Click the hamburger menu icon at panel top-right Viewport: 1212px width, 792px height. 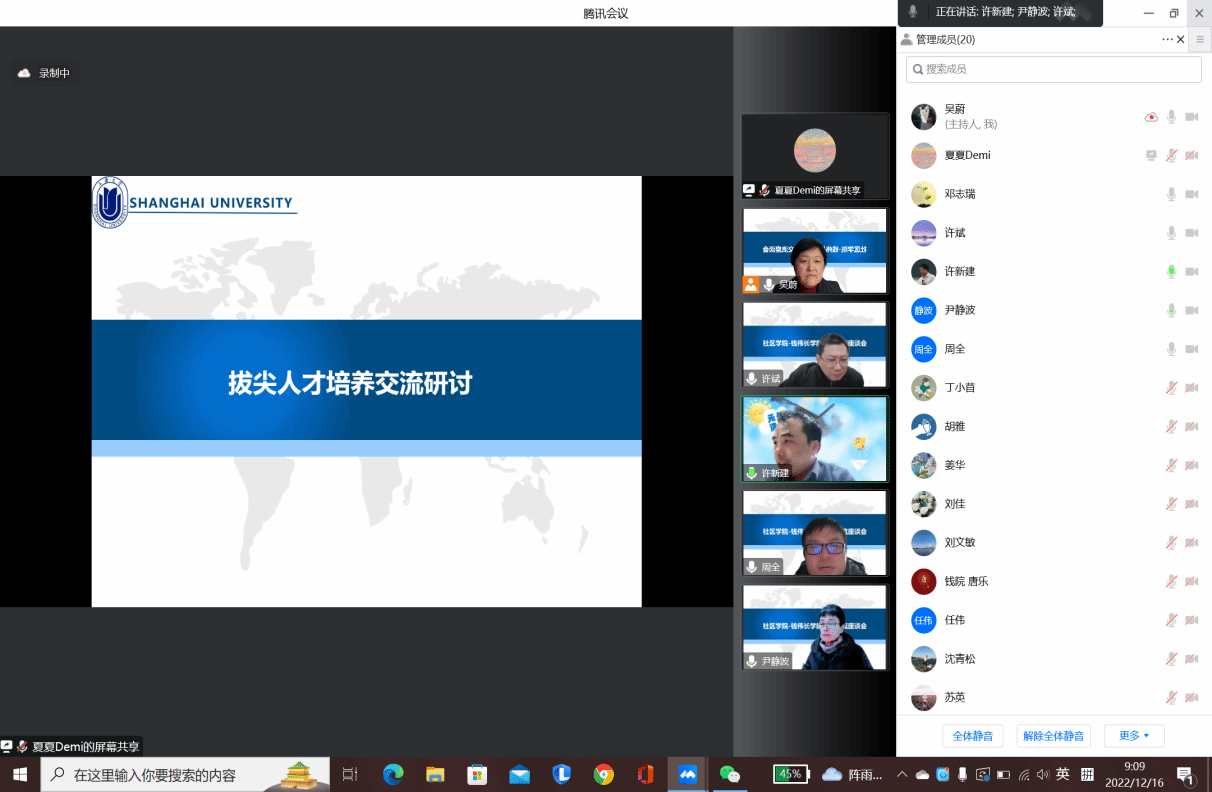pos(1200,39)
